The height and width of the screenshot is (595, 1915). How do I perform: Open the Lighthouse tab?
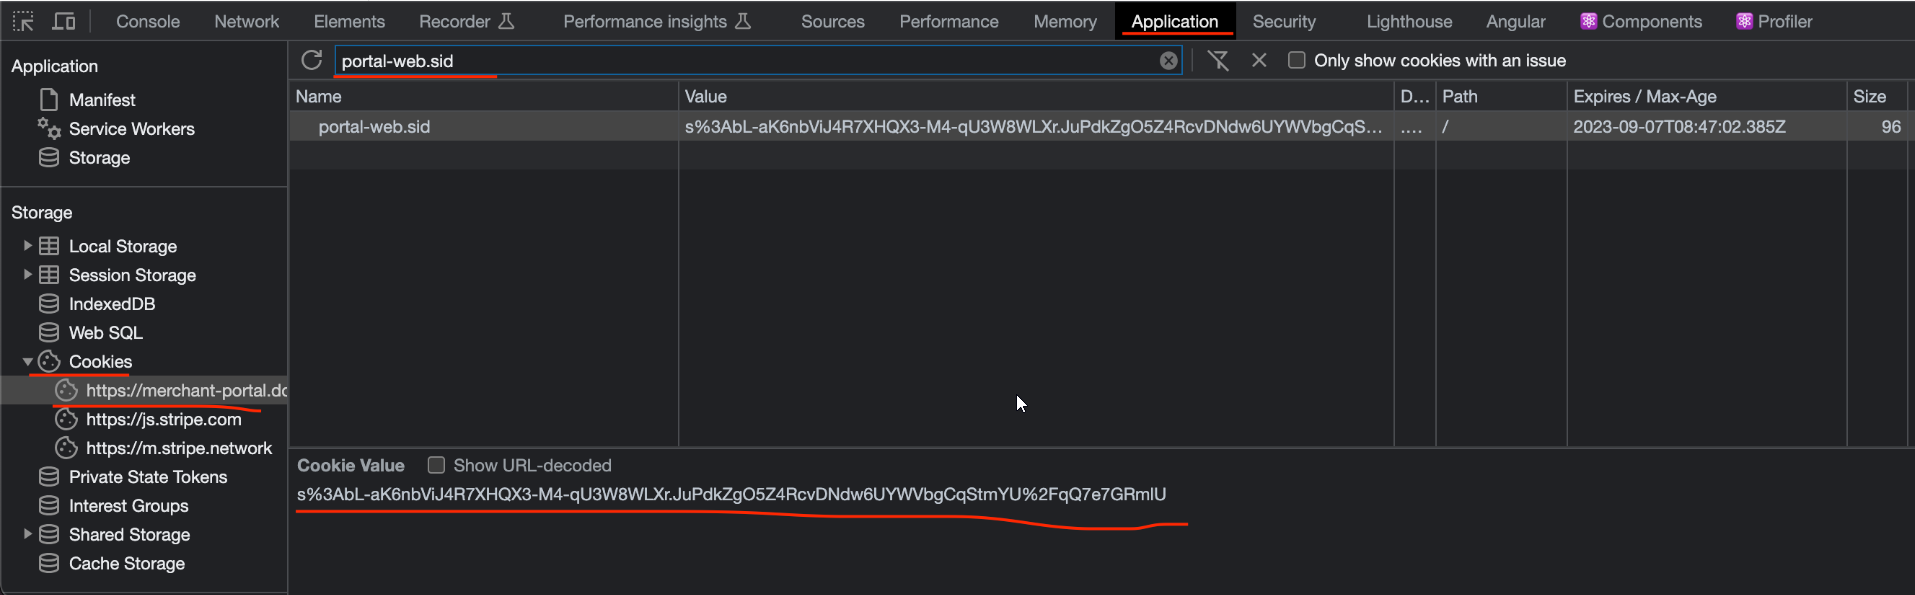pos(1408,21)
